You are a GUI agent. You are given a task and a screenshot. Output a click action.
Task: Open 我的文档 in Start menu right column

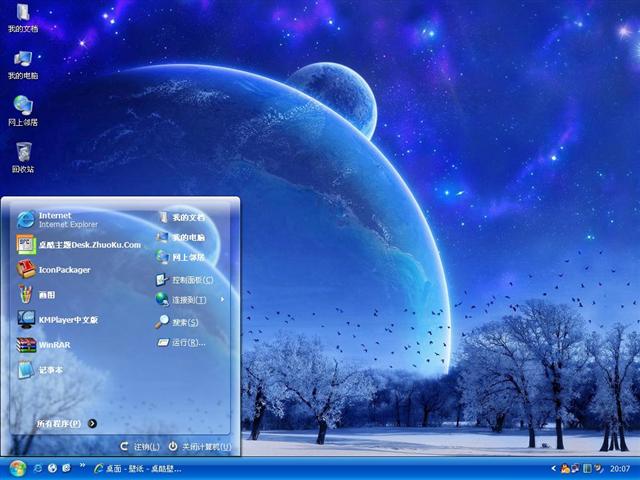point(181,218)
